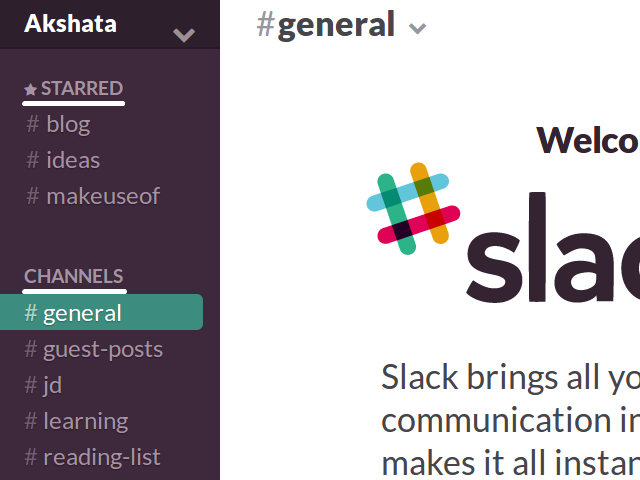Click the general channel title in header

click(336, 24)
